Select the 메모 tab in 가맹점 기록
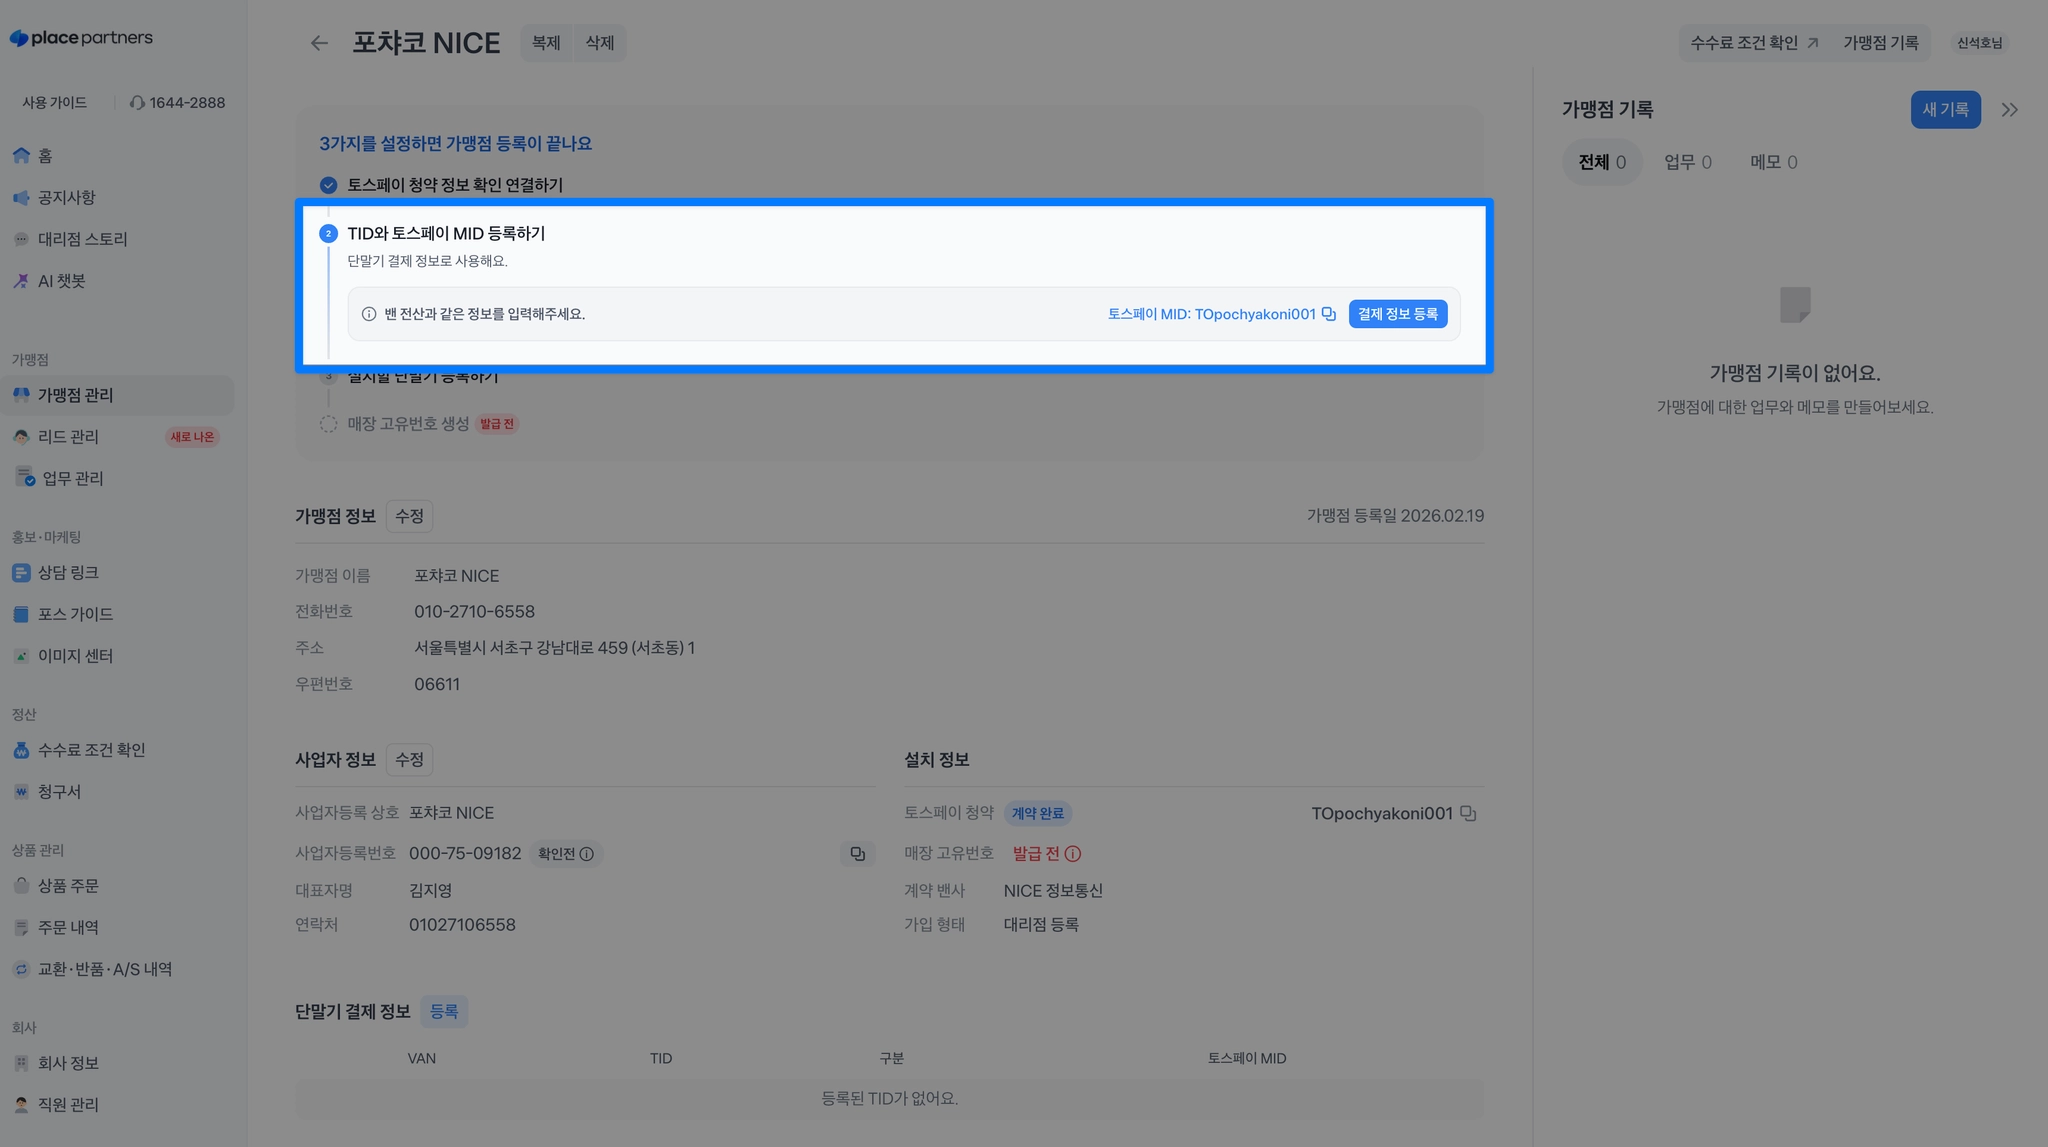The width and height of the screenshot is (2048, 1147). pyautogui.click(x=1773, y=162)
